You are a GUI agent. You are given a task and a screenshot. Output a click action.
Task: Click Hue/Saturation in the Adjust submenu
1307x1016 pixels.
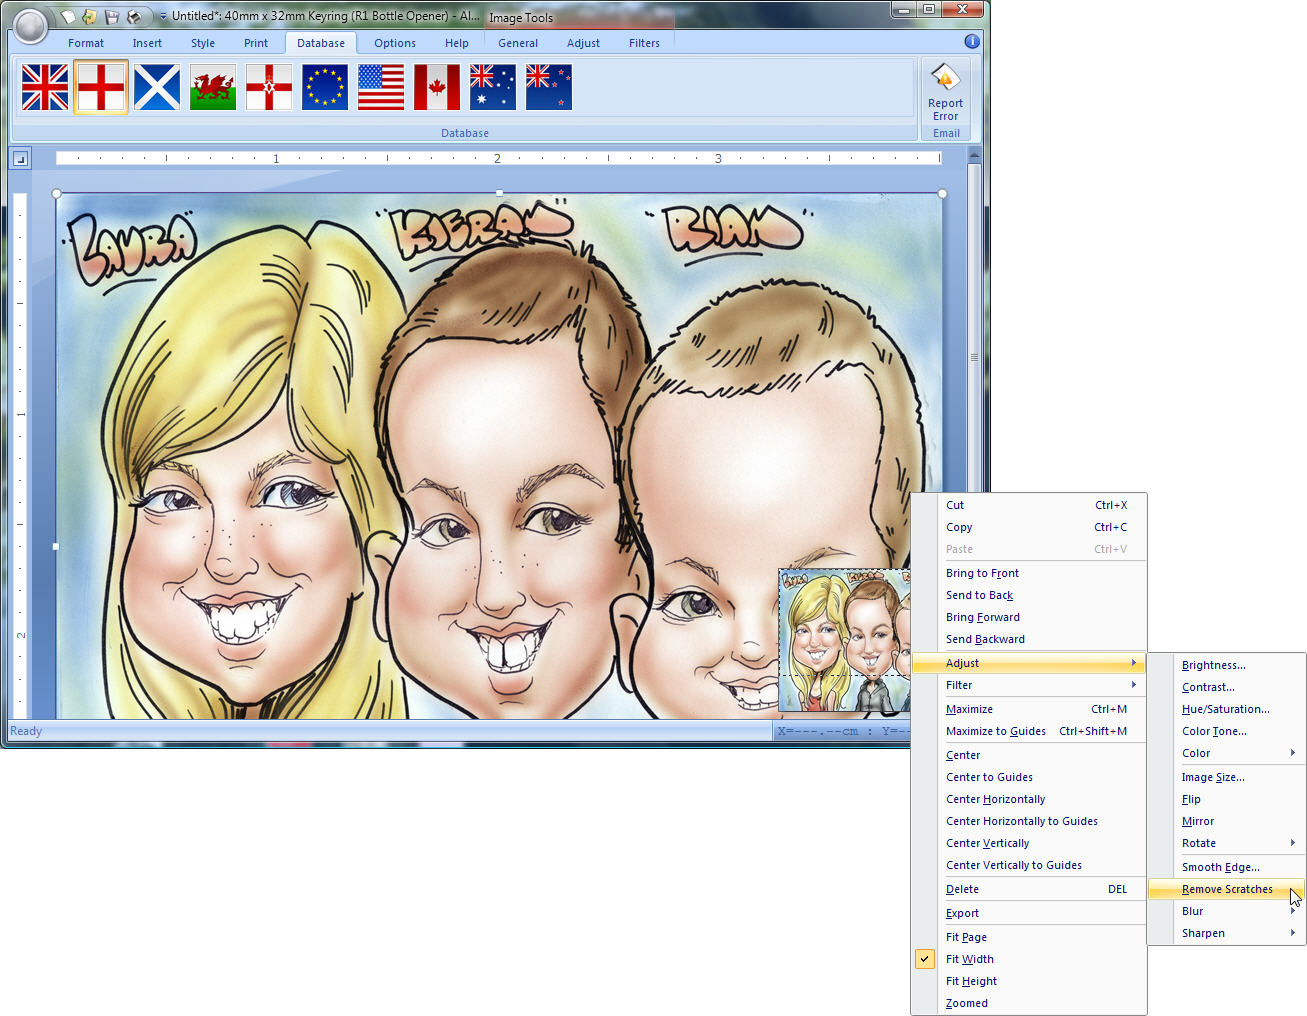[x=1225, y=709]
